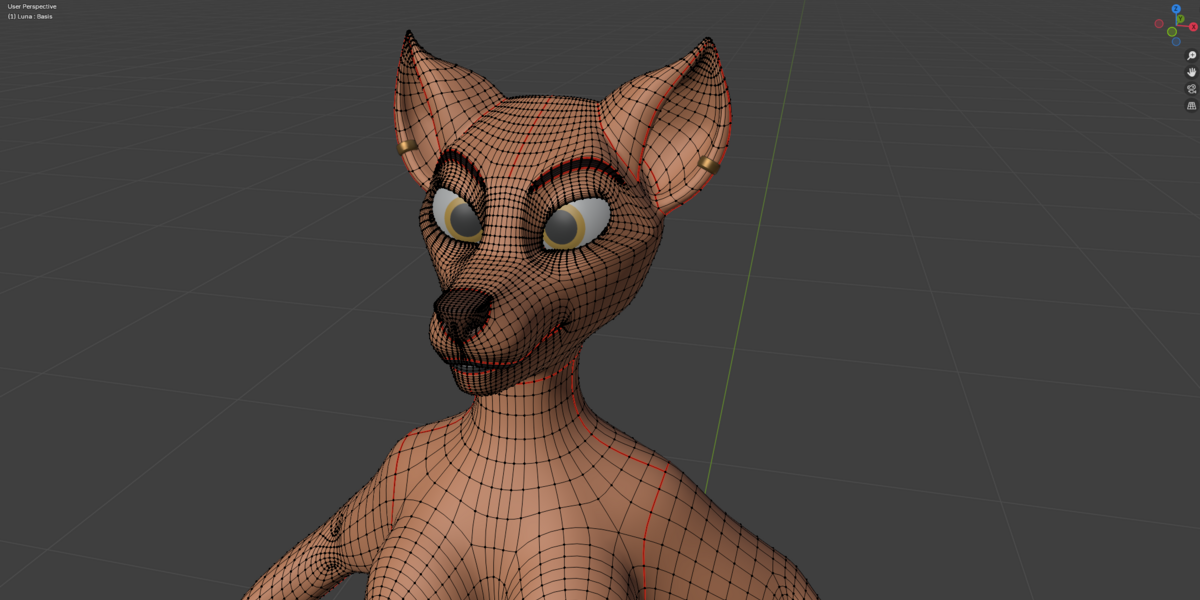The height and width of the screenshot is (600, 1200).
Task: Select the character's left gold earring
Action: tap(709, 164)
